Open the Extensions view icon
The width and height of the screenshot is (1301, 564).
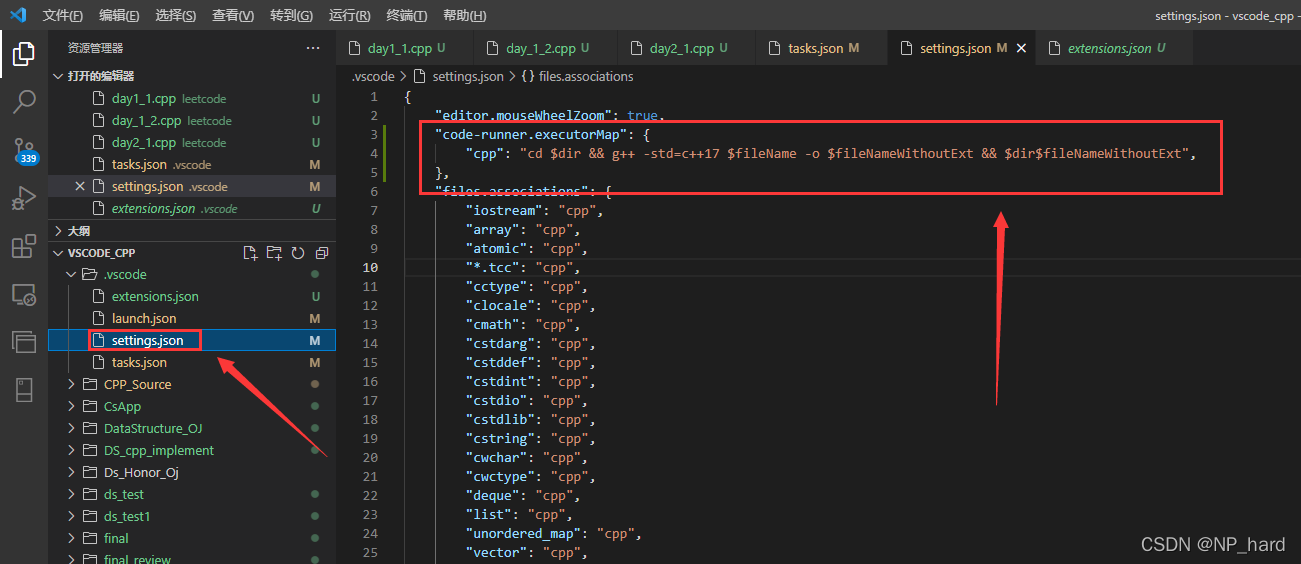(x=24, y=247)
